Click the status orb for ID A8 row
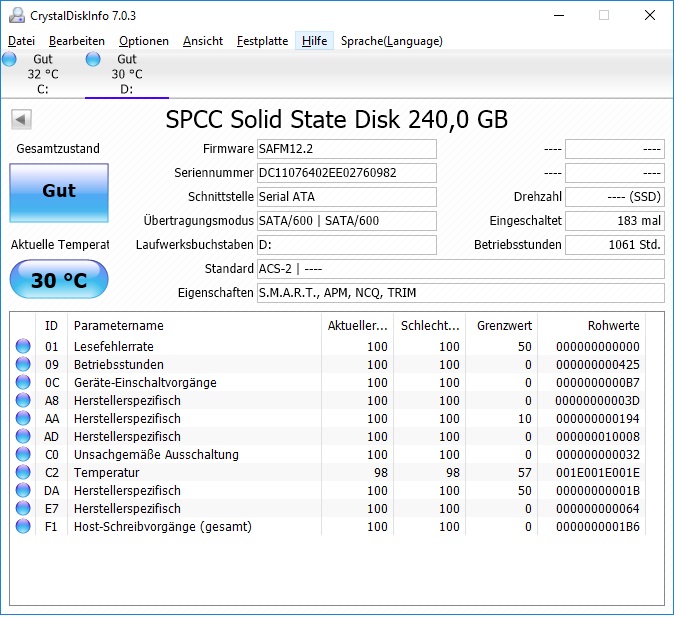 point(23,401)
